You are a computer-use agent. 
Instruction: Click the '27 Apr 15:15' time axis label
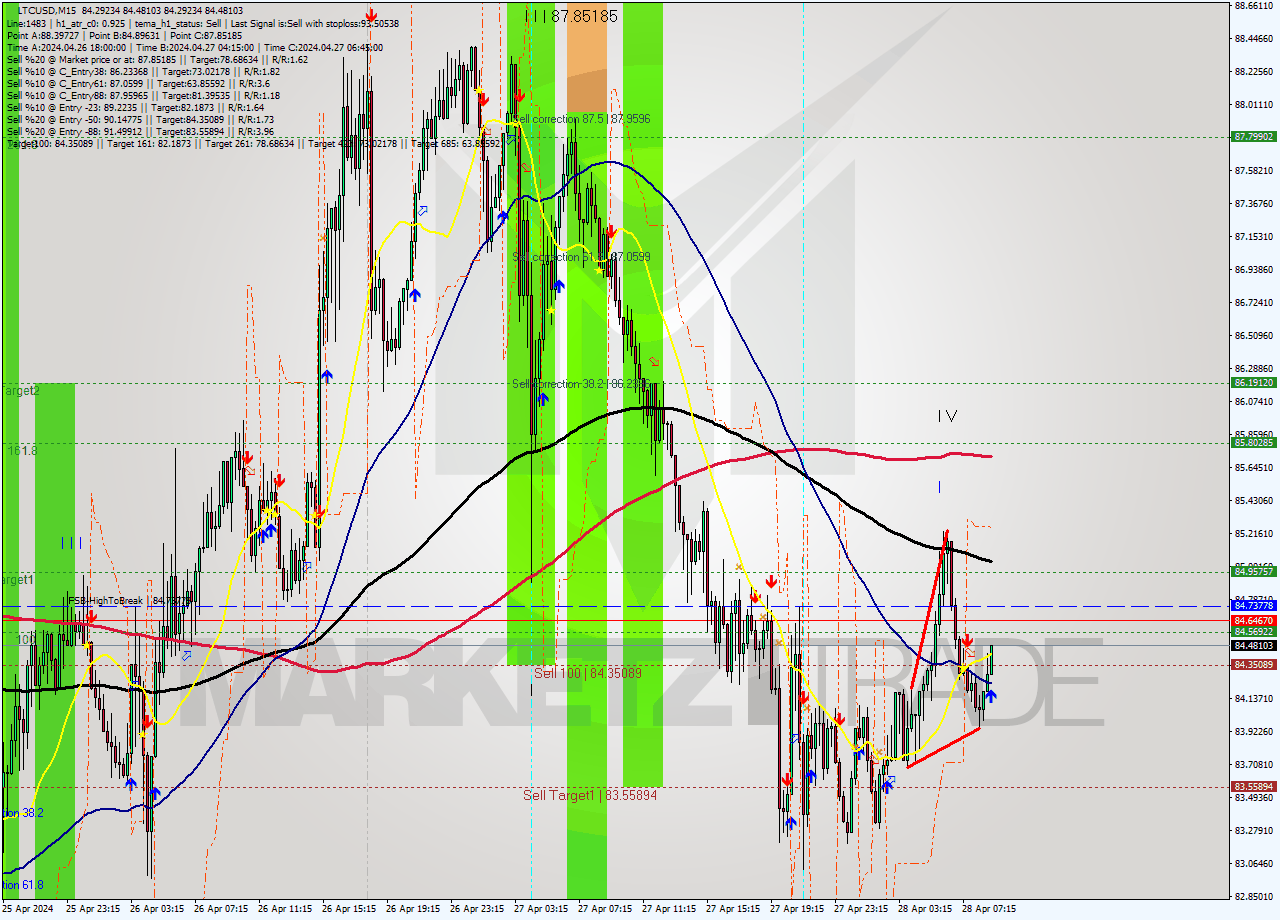click(733, 909)
